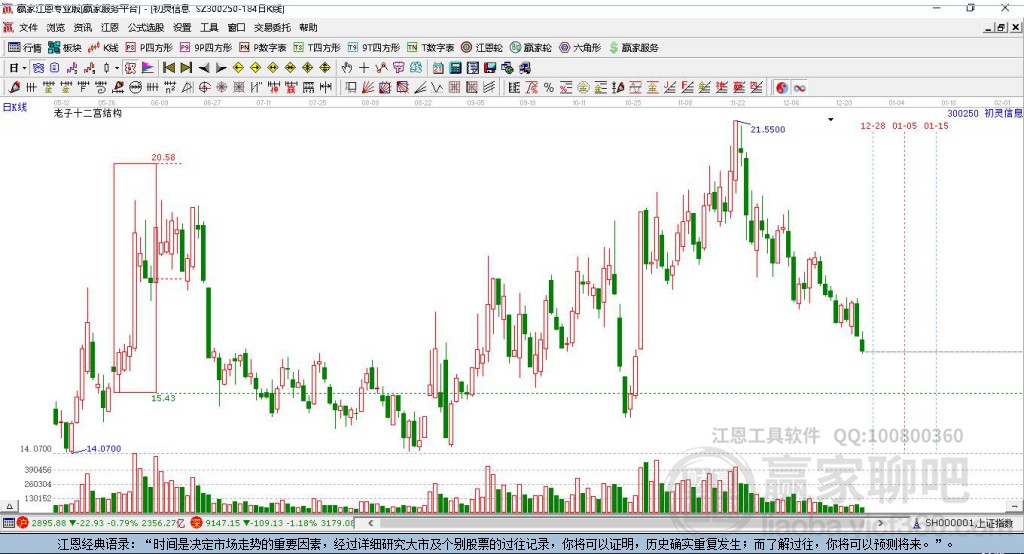Select the red fan lines tool
This screenshot has width=1024, height=554.
point(368,88)
